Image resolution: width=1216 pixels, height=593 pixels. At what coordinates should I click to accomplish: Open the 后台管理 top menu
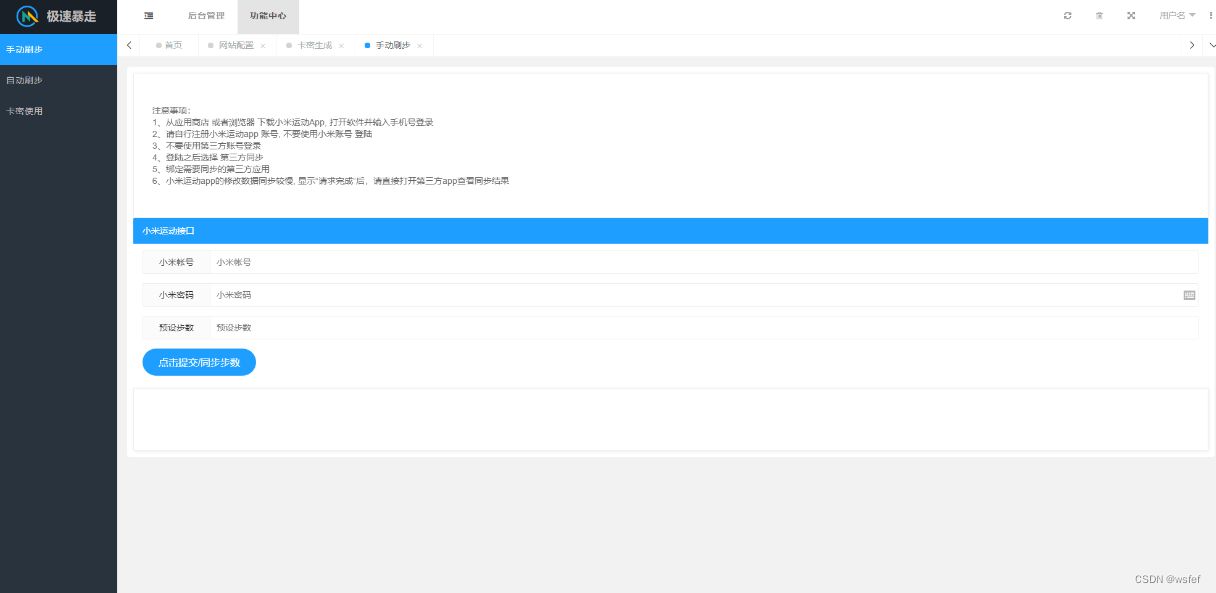pyautogui.click(x=206, y=16)
